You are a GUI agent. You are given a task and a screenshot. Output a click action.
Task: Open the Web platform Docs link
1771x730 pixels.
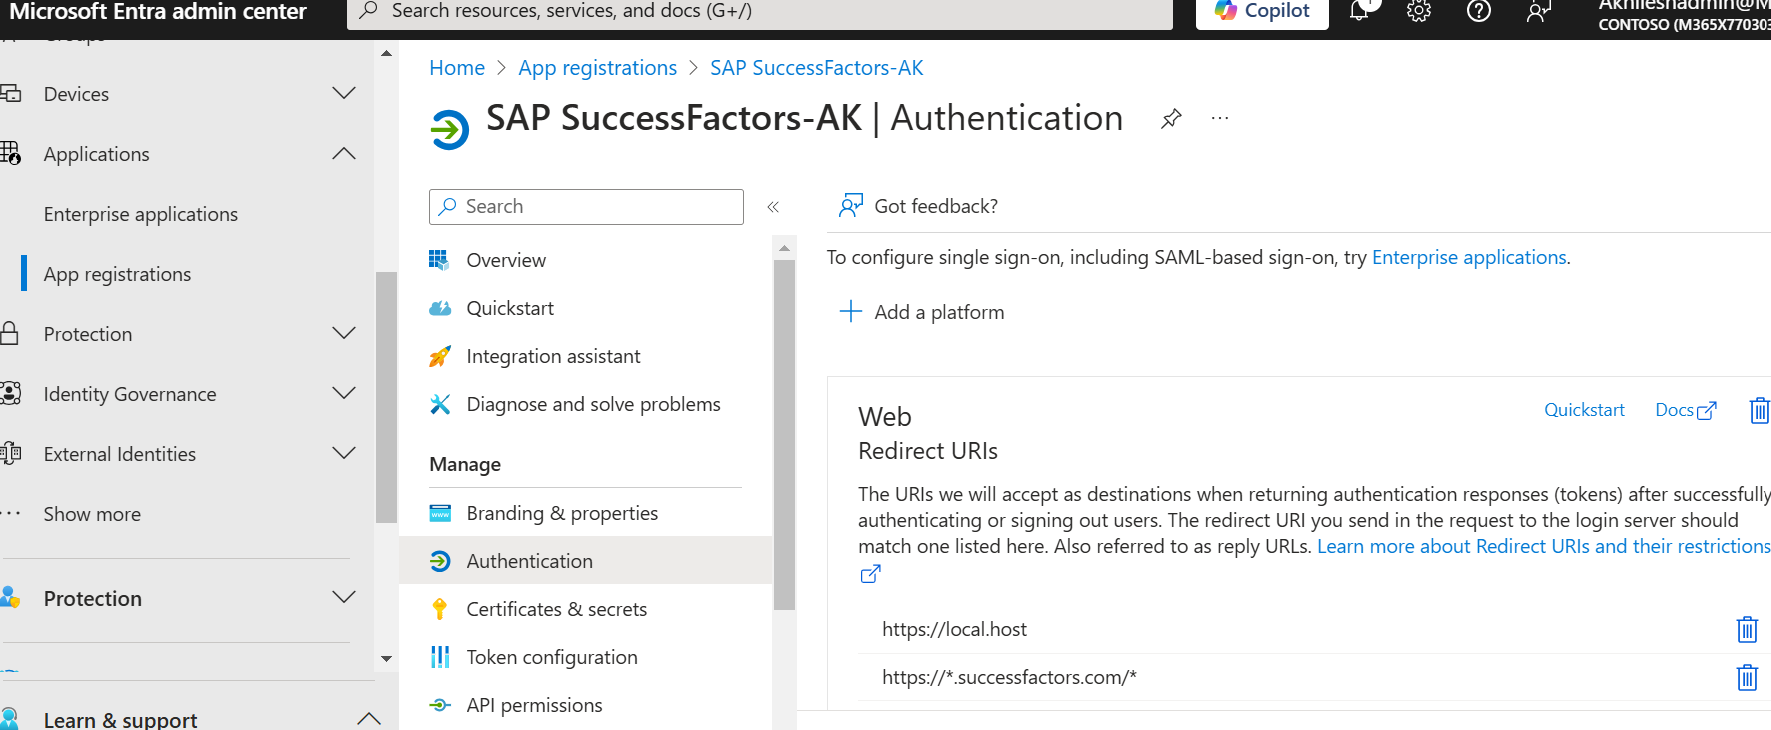pos(1686,410)
